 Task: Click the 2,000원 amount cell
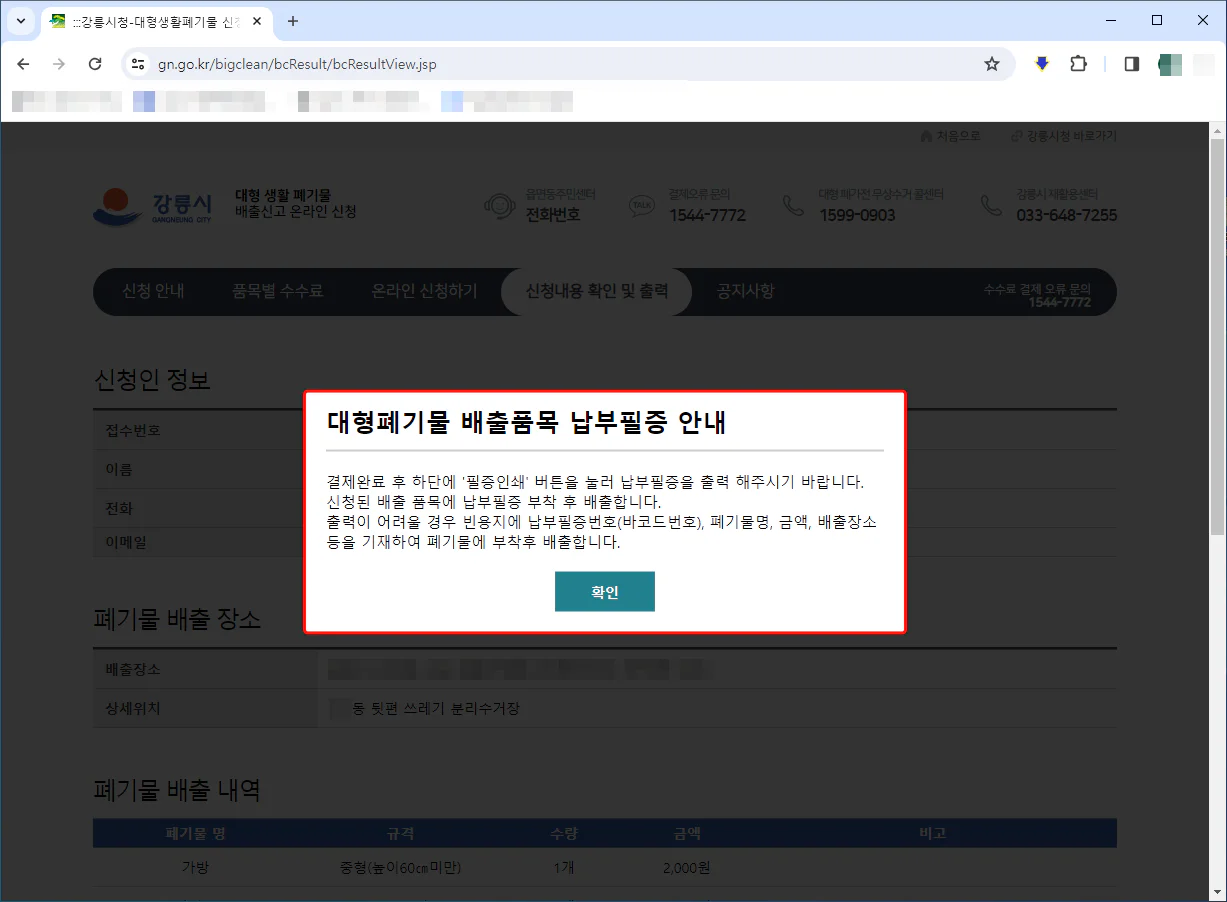[x=686, y=867]
